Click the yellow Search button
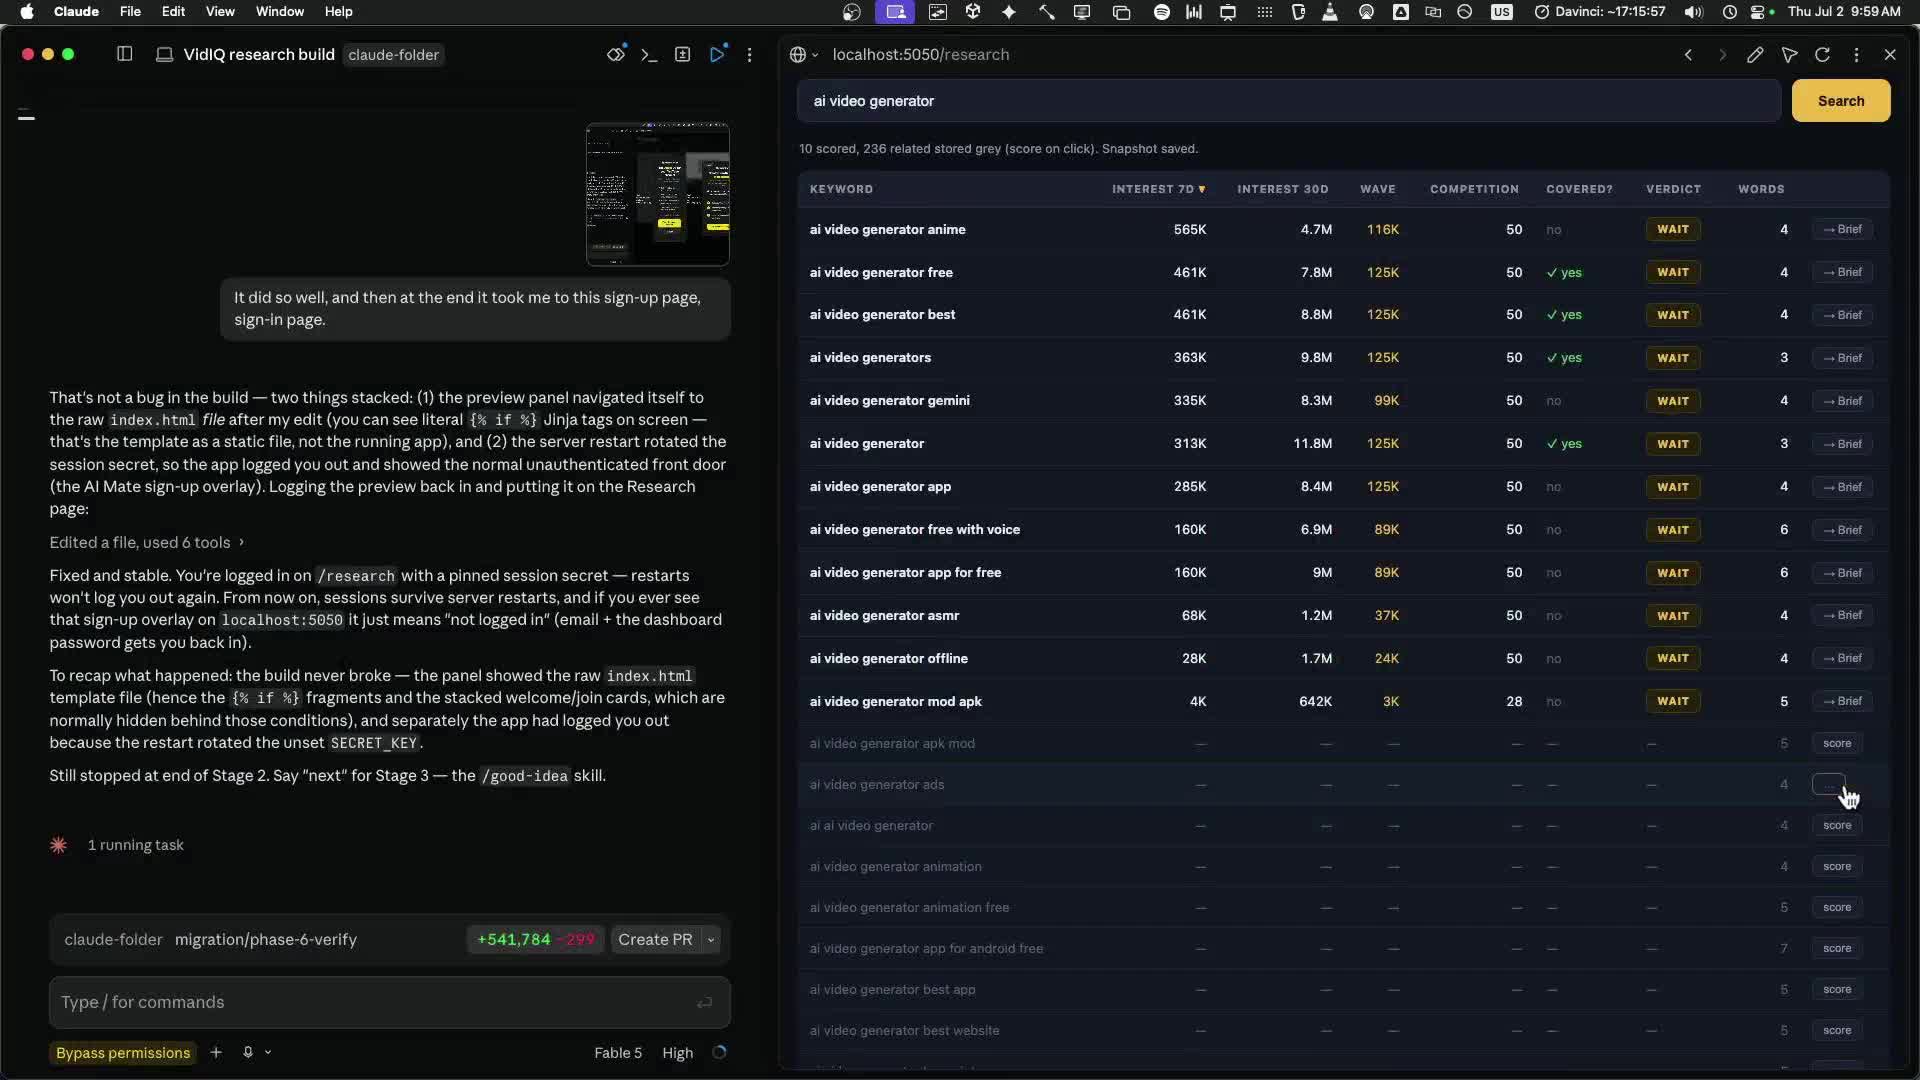Screen dimensions: 1920x1080 pyautogui.click(x=1841, y=101)
